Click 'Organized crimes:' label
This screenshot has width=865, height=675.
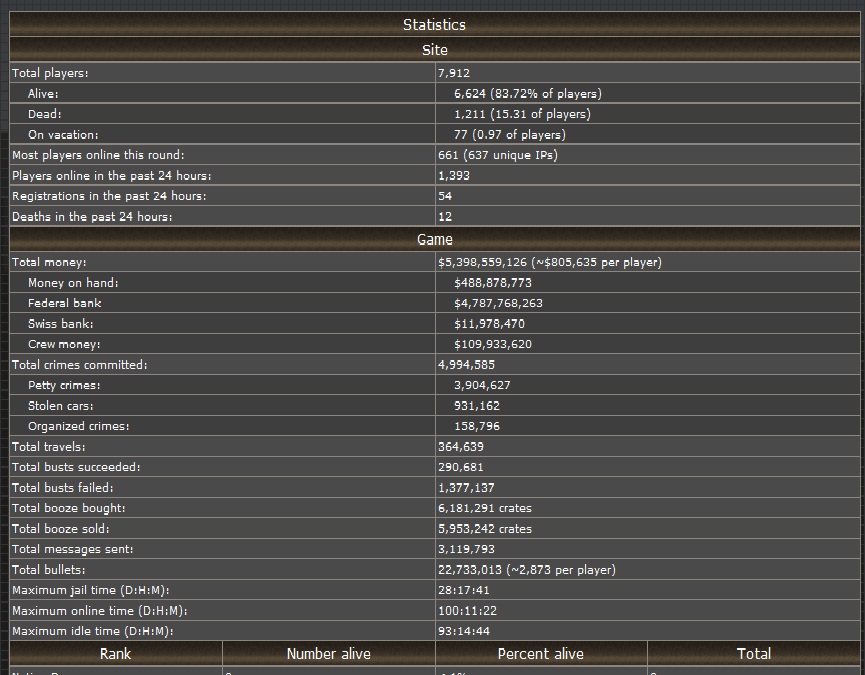click(79, 426)
